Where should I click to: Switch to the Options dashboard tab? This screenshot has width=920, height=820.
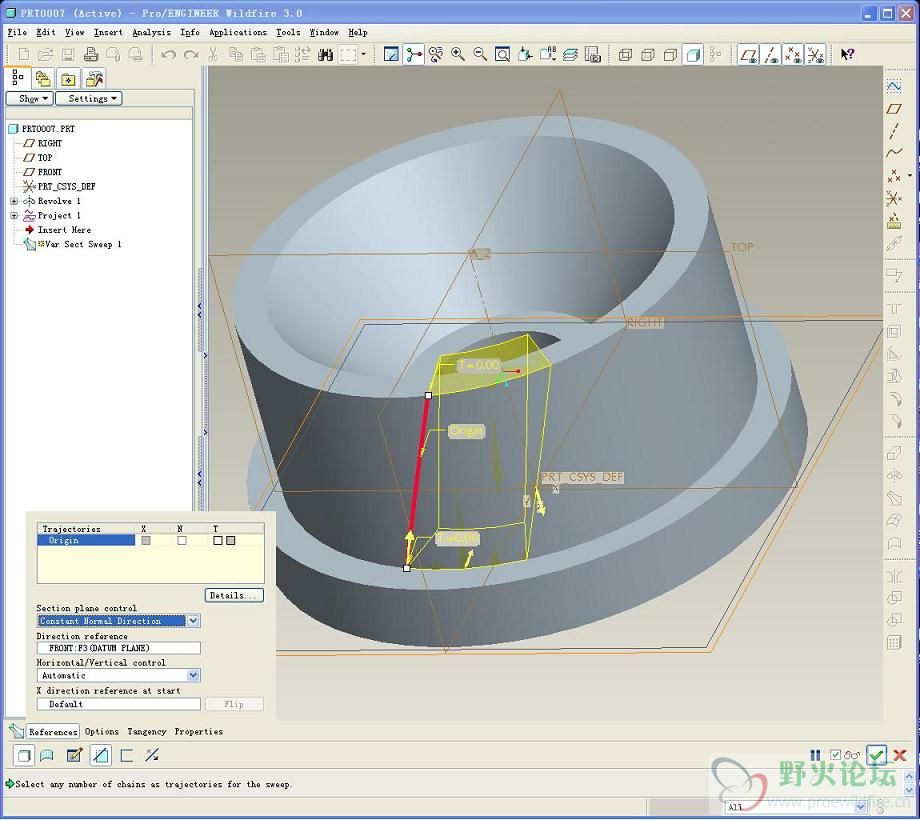point(102,731)
